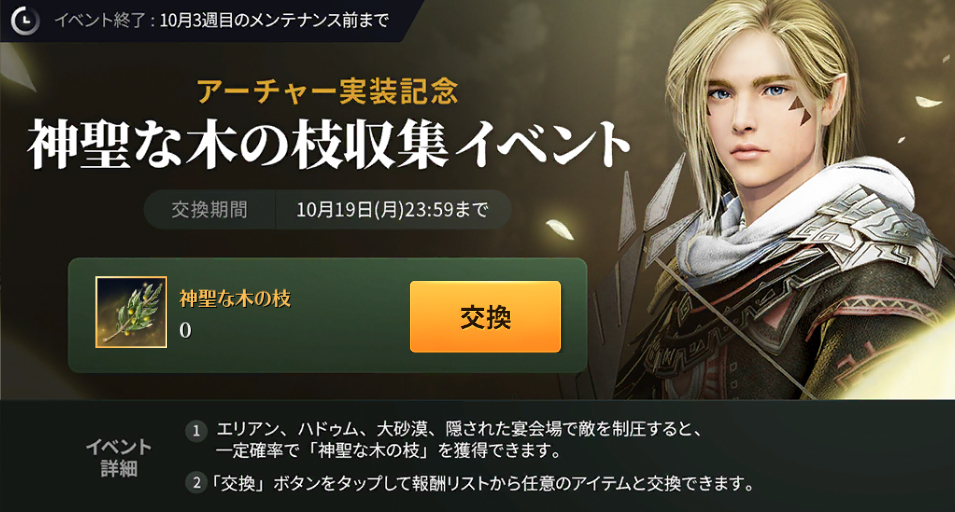This screenshot has height=512, width=955.
Task: Click the numbered circle 1 in event details
Action: tap(196, 432)
